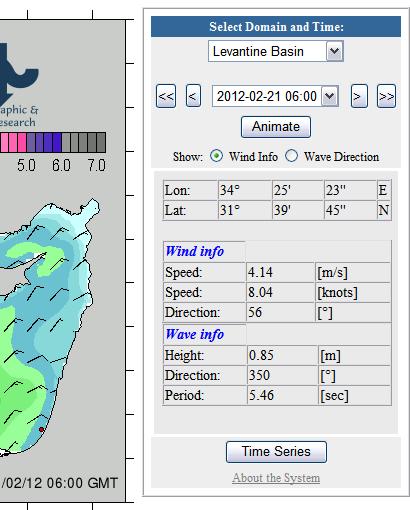Click the latitude degrees field showing 31°
The image size is (410, 510).
click(x=245, y=210)
